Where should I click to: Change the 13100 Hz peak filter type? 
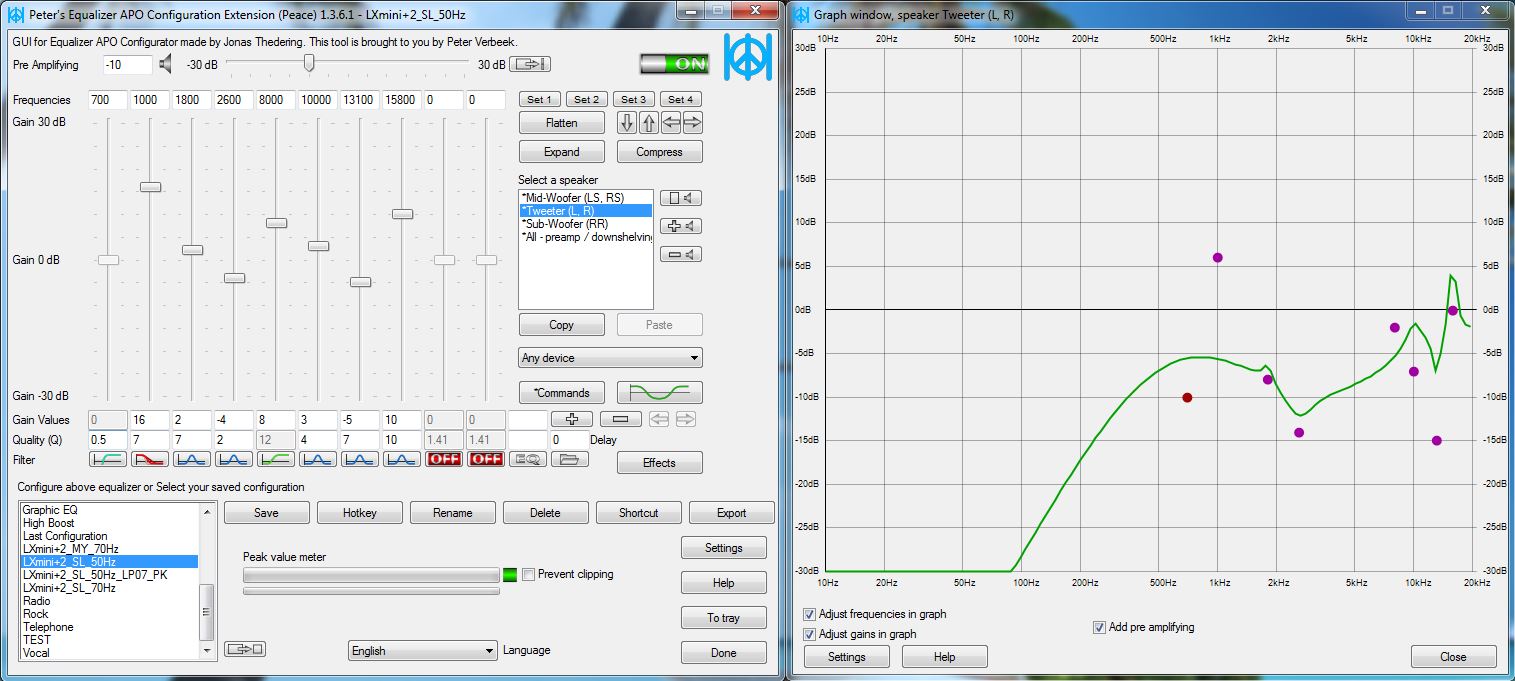pyautogui.click(x=359, y=460)
